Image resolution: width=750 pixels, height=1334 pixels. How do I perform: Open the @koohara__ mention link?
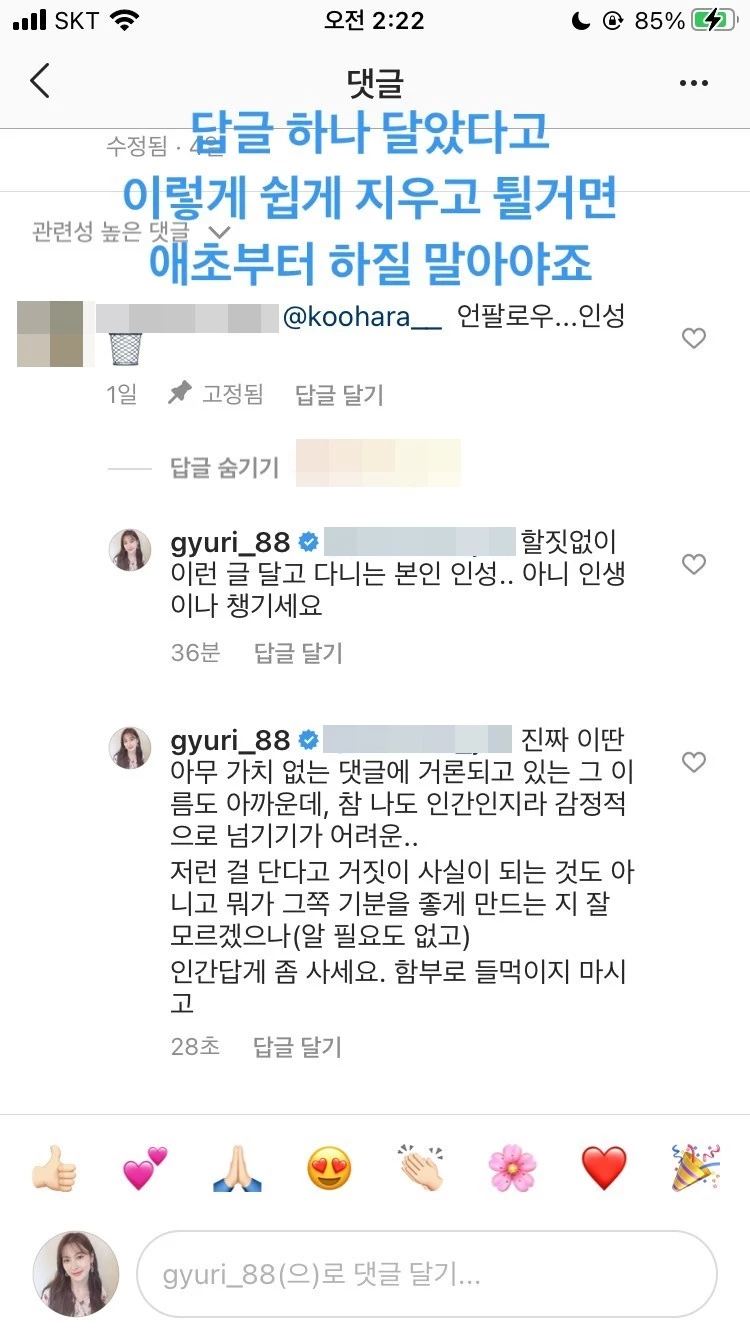coord(362,318)
